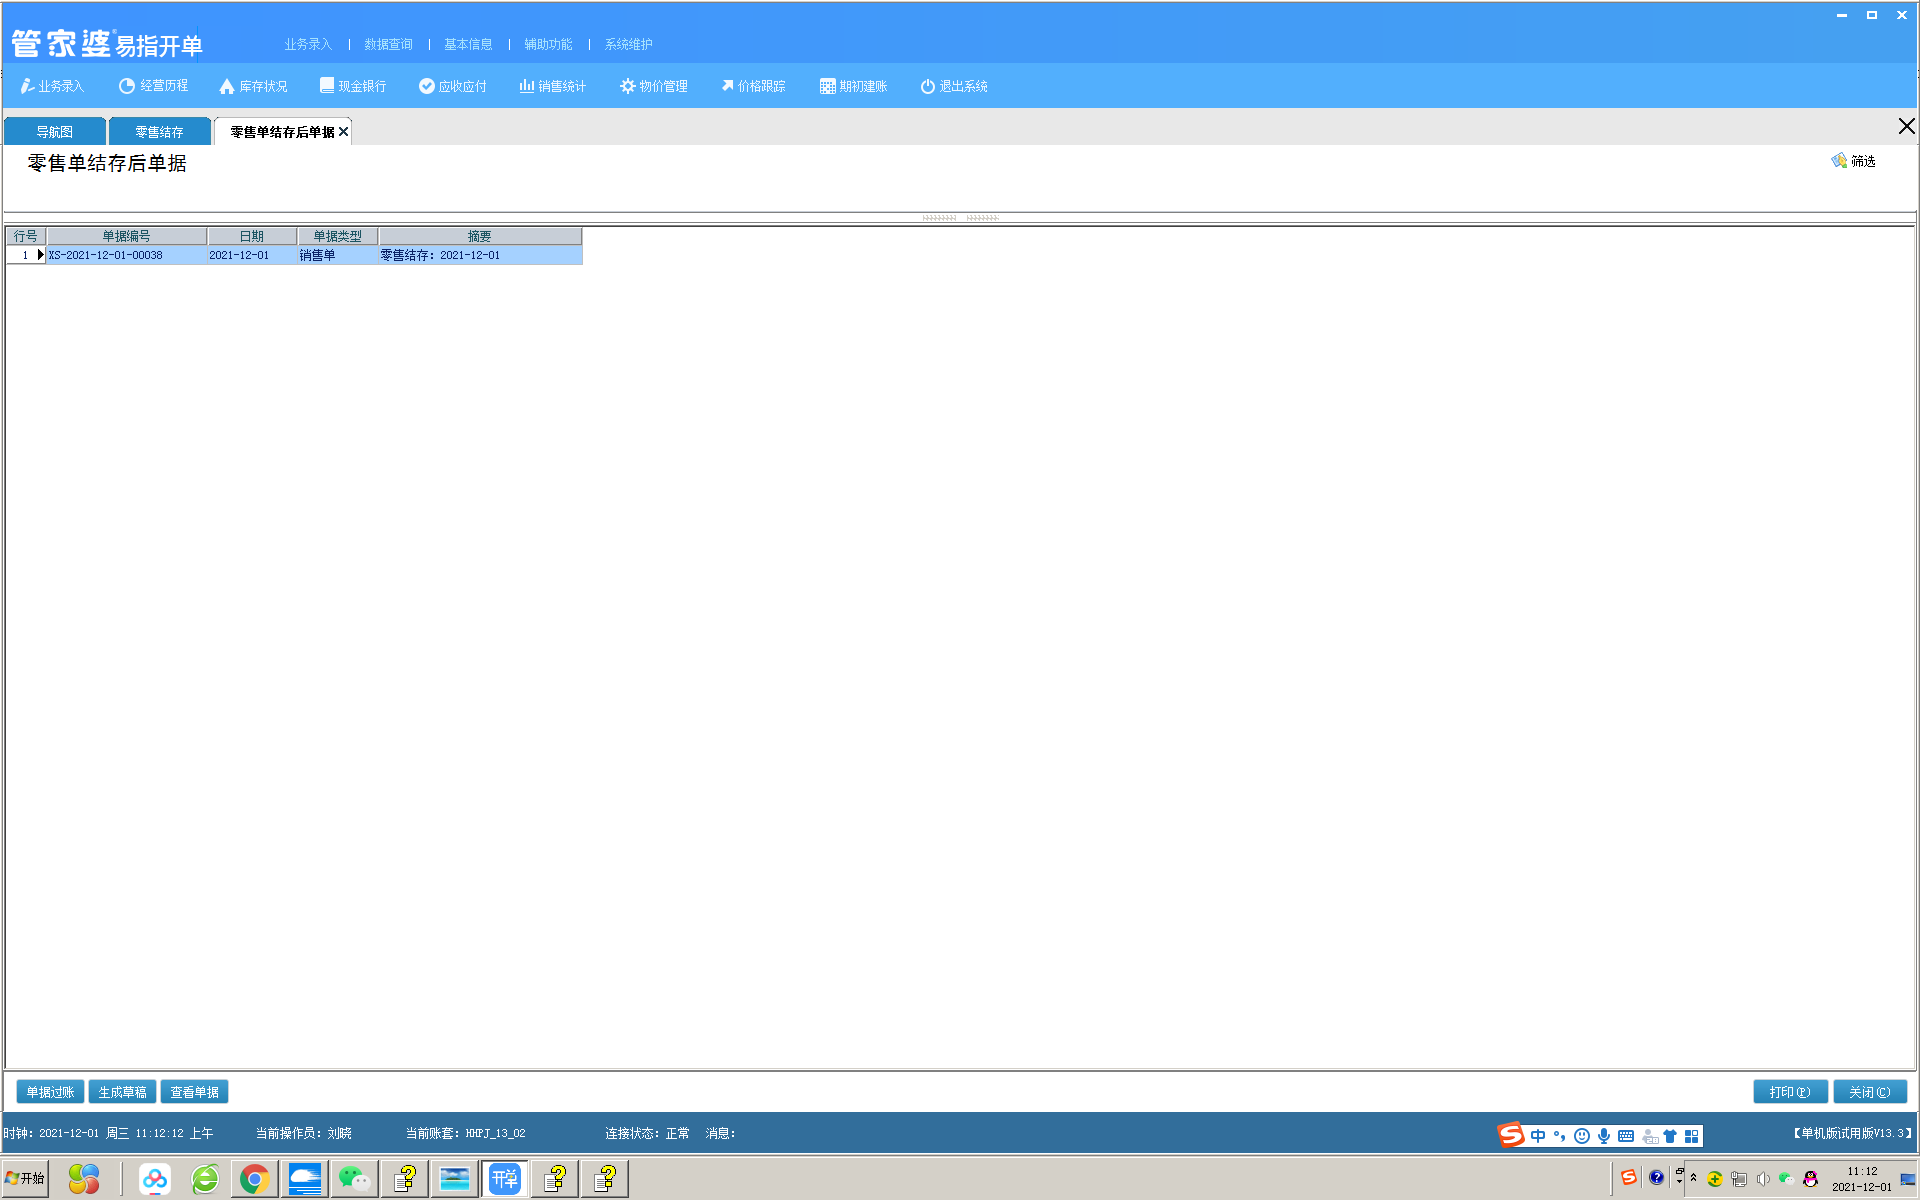Open 销售统计 chart icon

coord(526,86)
